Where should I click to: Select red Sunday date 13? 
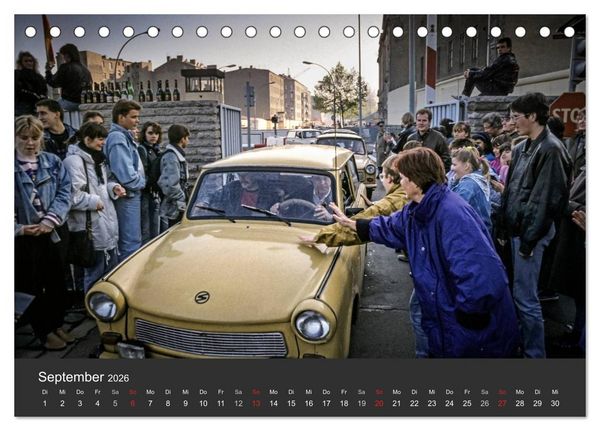(256, 403)
